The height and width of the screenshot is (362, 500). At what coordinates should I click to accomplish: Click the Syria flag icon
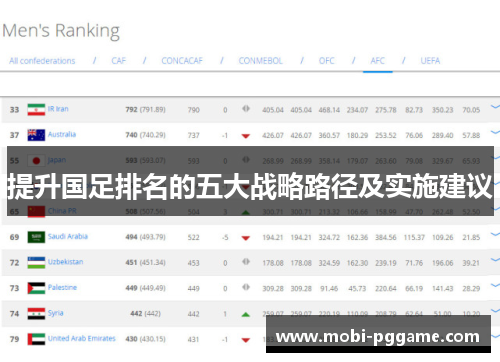36,314
